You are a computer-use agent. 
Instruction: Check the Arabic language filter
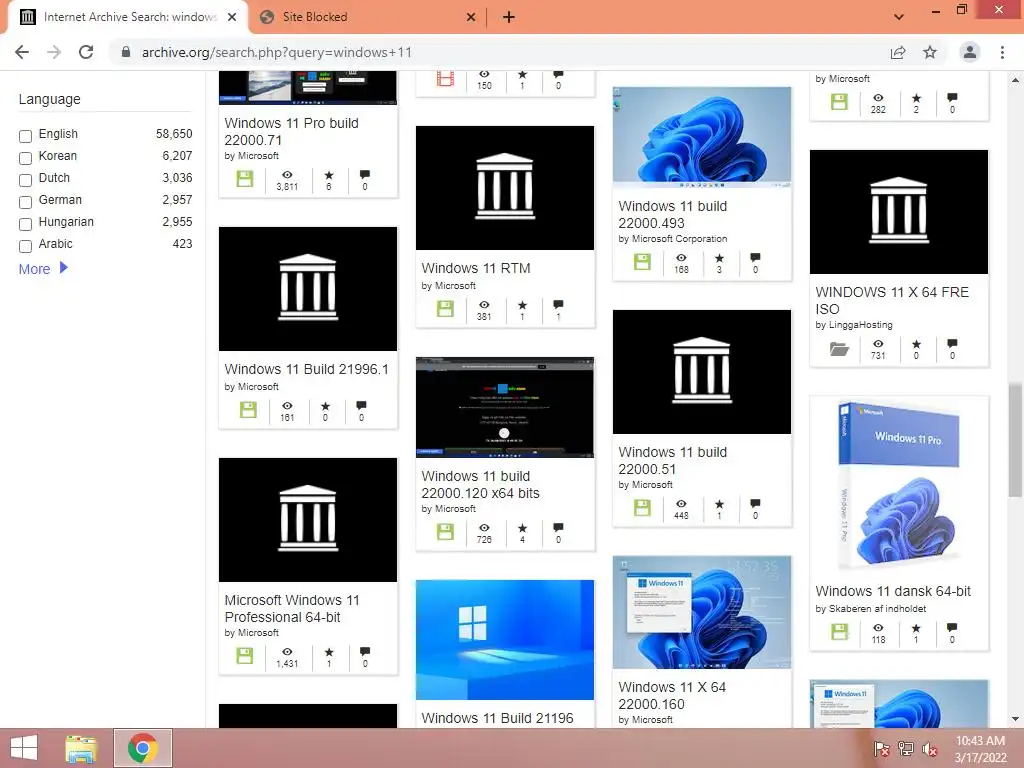(25, 246)
